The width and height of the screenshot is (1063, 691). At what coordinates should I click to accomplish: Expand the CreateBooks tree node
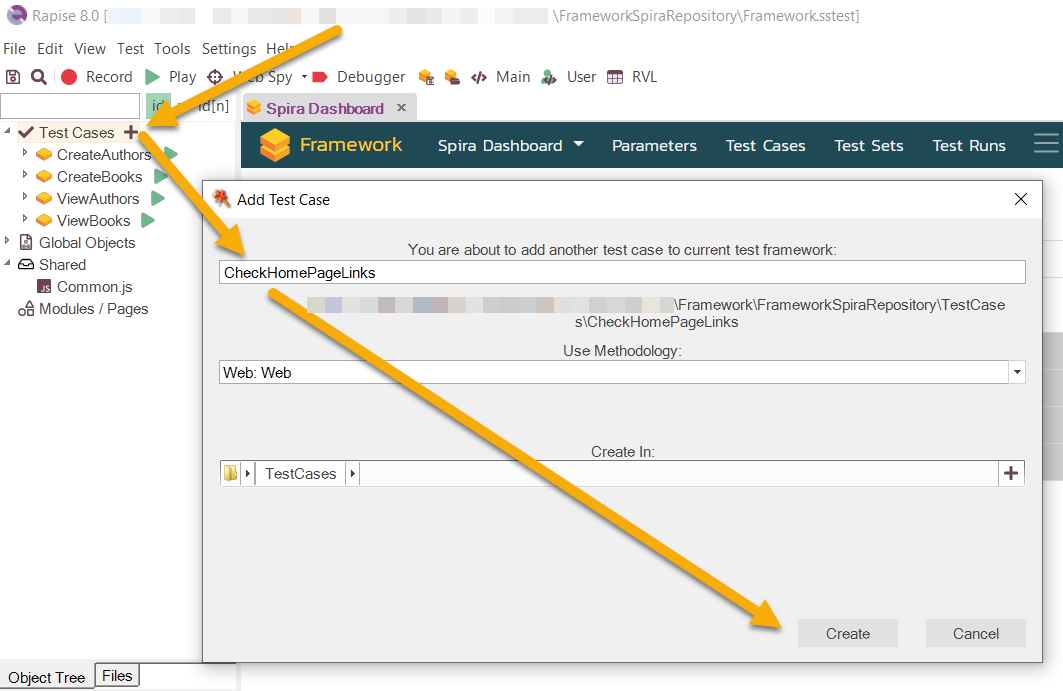pos(25,176)
